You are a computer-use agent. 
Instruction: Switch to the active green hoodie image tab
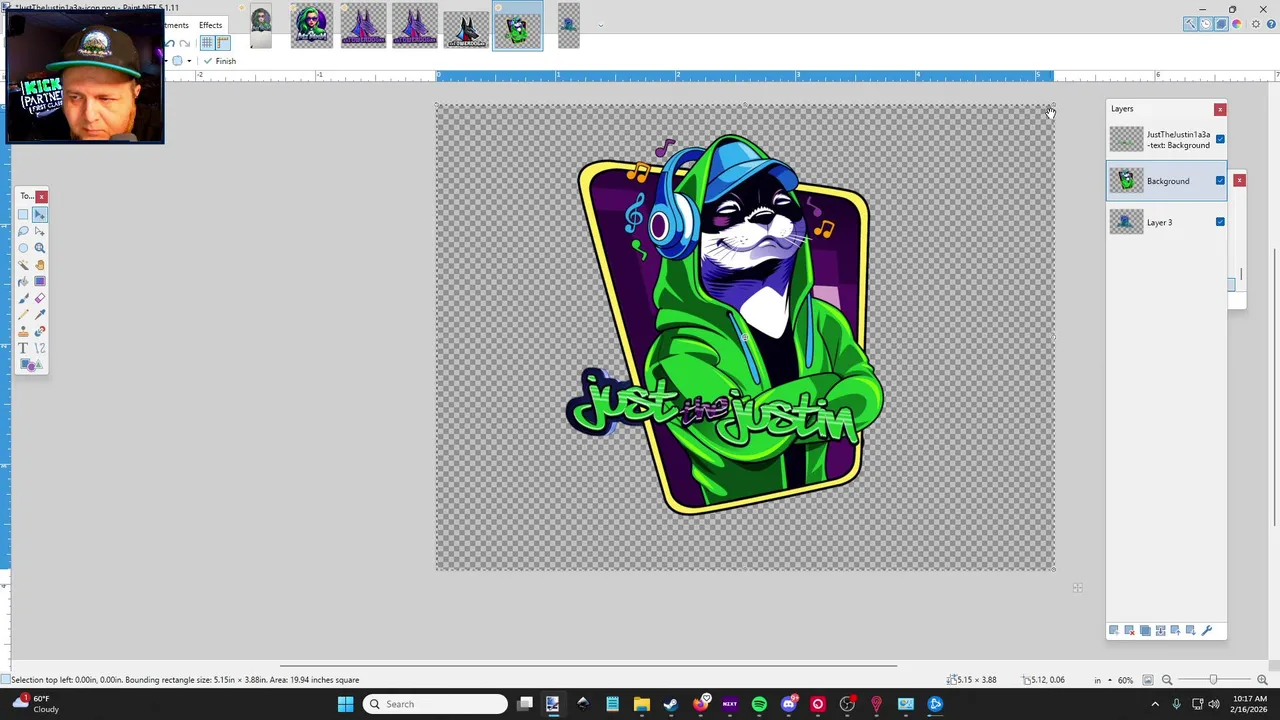(x=517, y=26)
